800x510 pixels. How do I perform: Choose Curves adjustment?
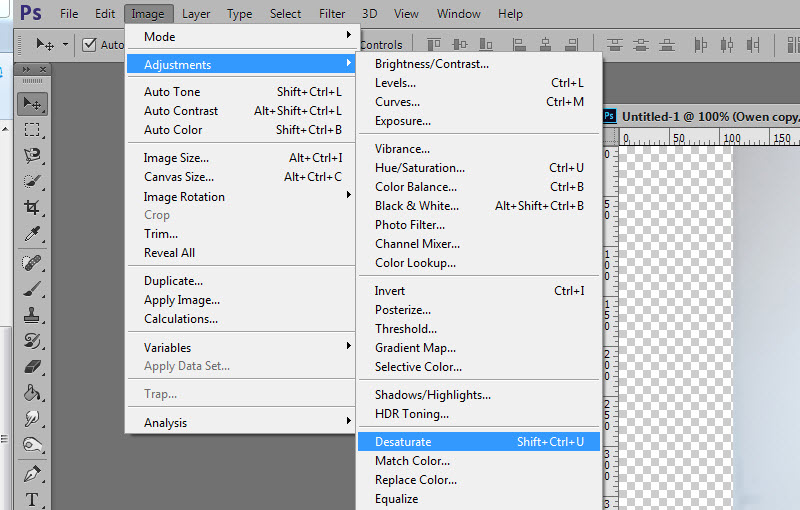click(x=479, y=101)
